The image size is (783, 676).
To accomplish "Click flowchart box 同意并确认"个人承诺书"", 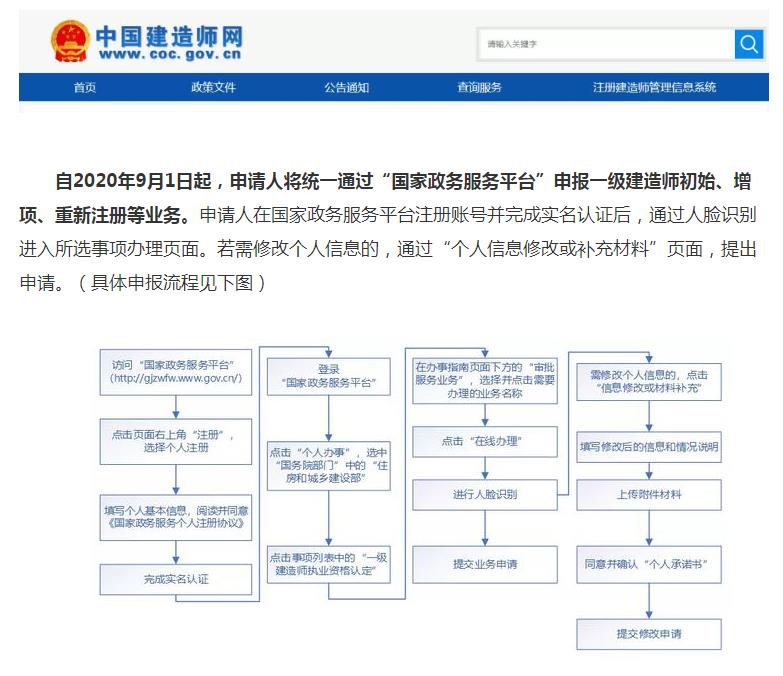I will point(649,564).
